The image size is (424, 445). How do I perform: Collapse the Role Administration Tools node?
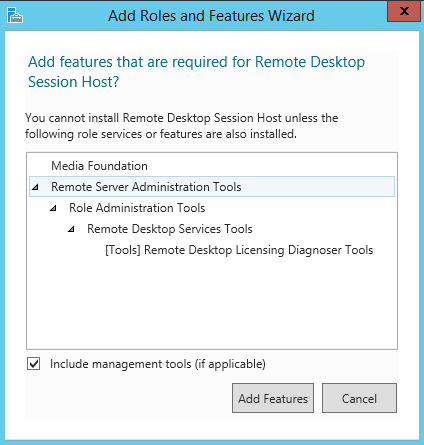[x=53, y=209]
